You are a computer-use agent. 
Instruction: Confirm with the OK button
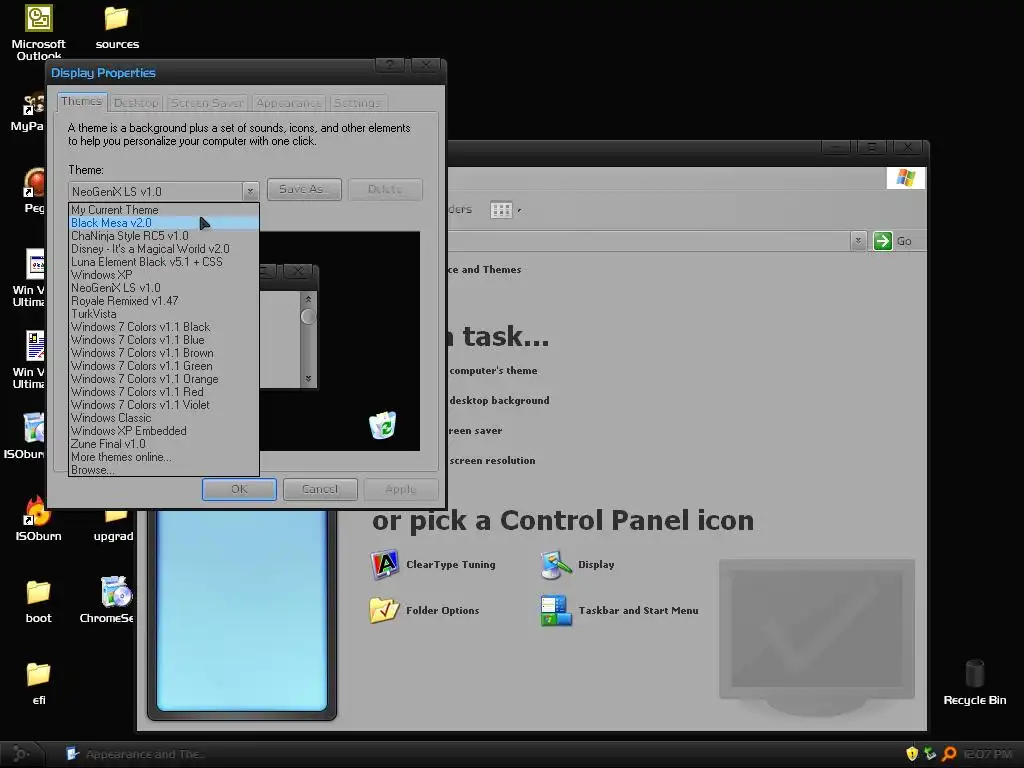click(x=239, y=489)
